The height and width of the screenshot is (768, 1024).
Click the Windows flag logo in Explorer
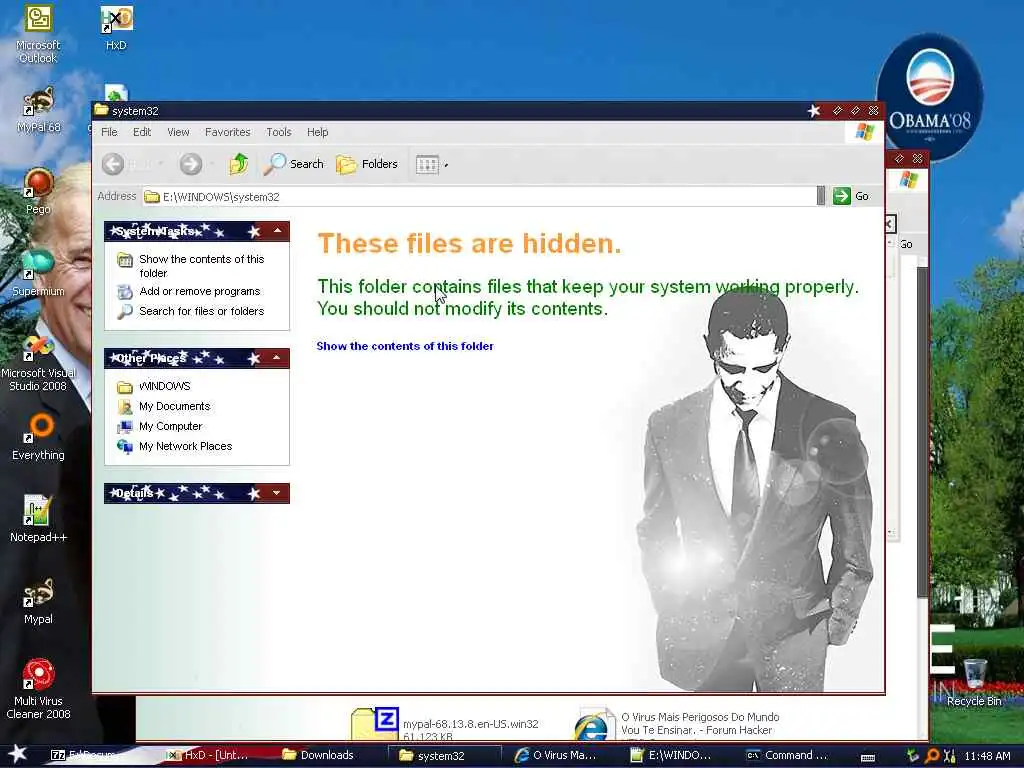tap(864, 132)
